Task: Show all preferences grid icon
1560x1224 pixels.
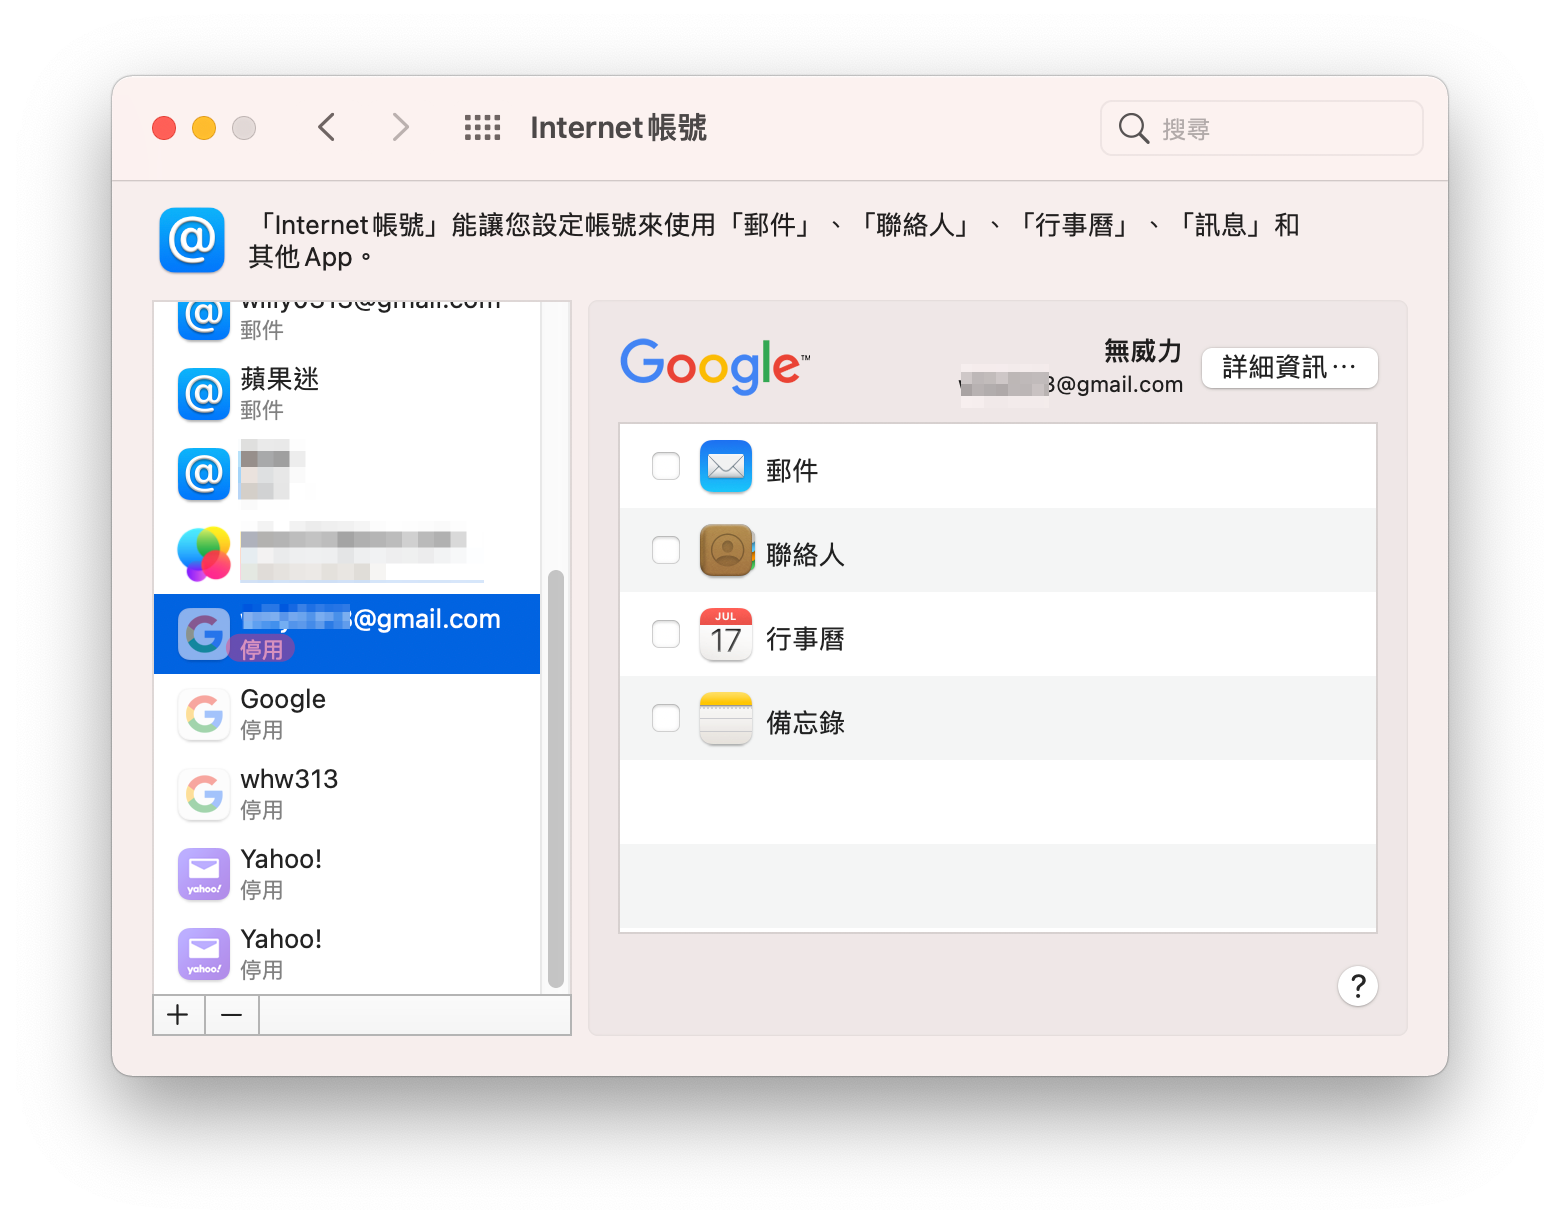Action: pyautogui.click(x=482, y=128)
